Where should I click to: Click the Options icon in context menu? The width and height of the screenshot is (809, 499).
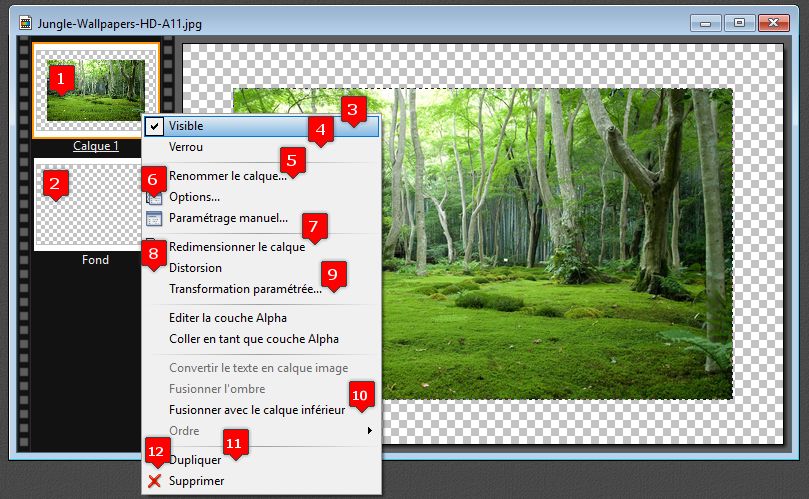[x=154, y=199]
